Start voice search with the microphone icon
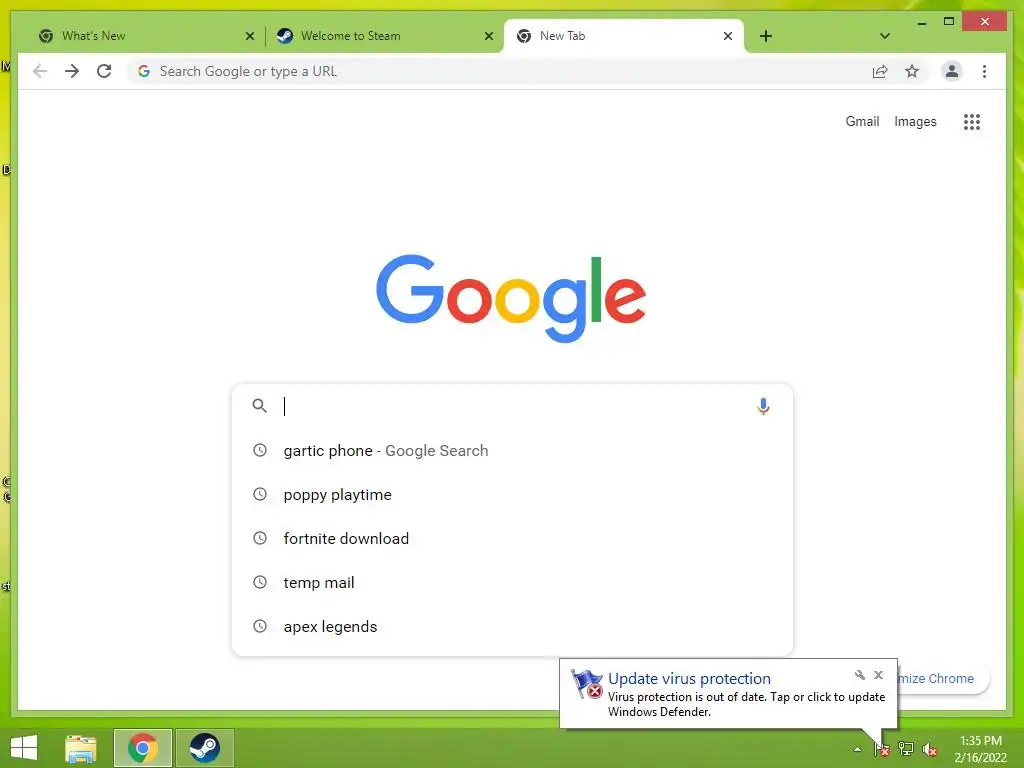This screenshot has height=768, width=1024. tap(763, 406)
